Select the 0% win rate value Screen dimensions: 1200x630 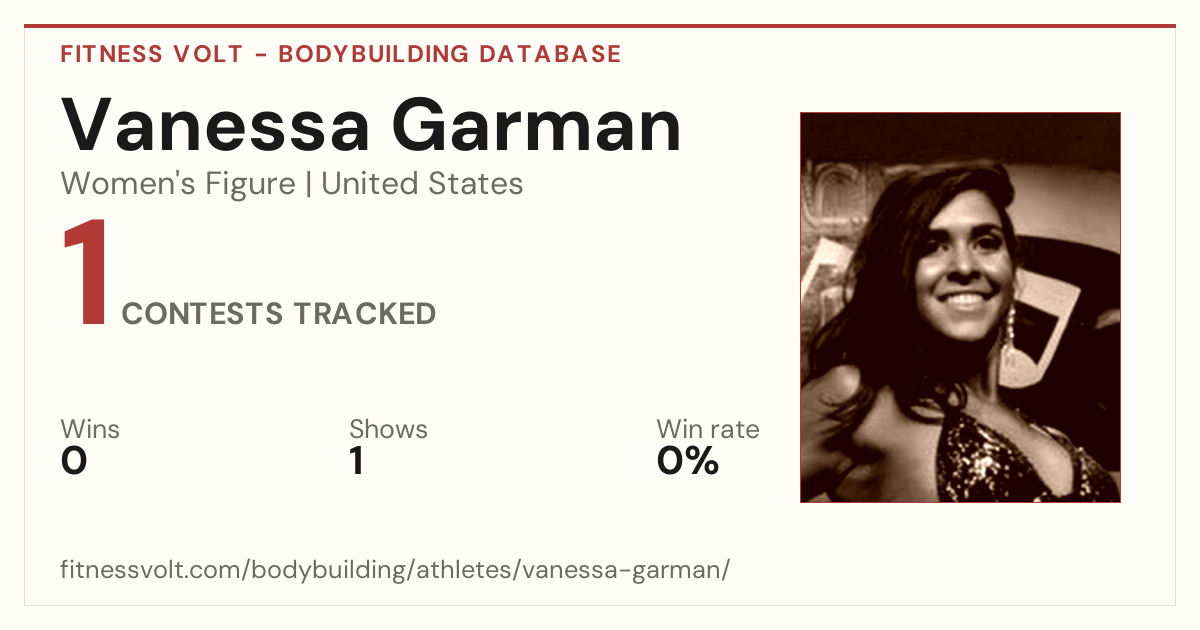click(688, 461)
